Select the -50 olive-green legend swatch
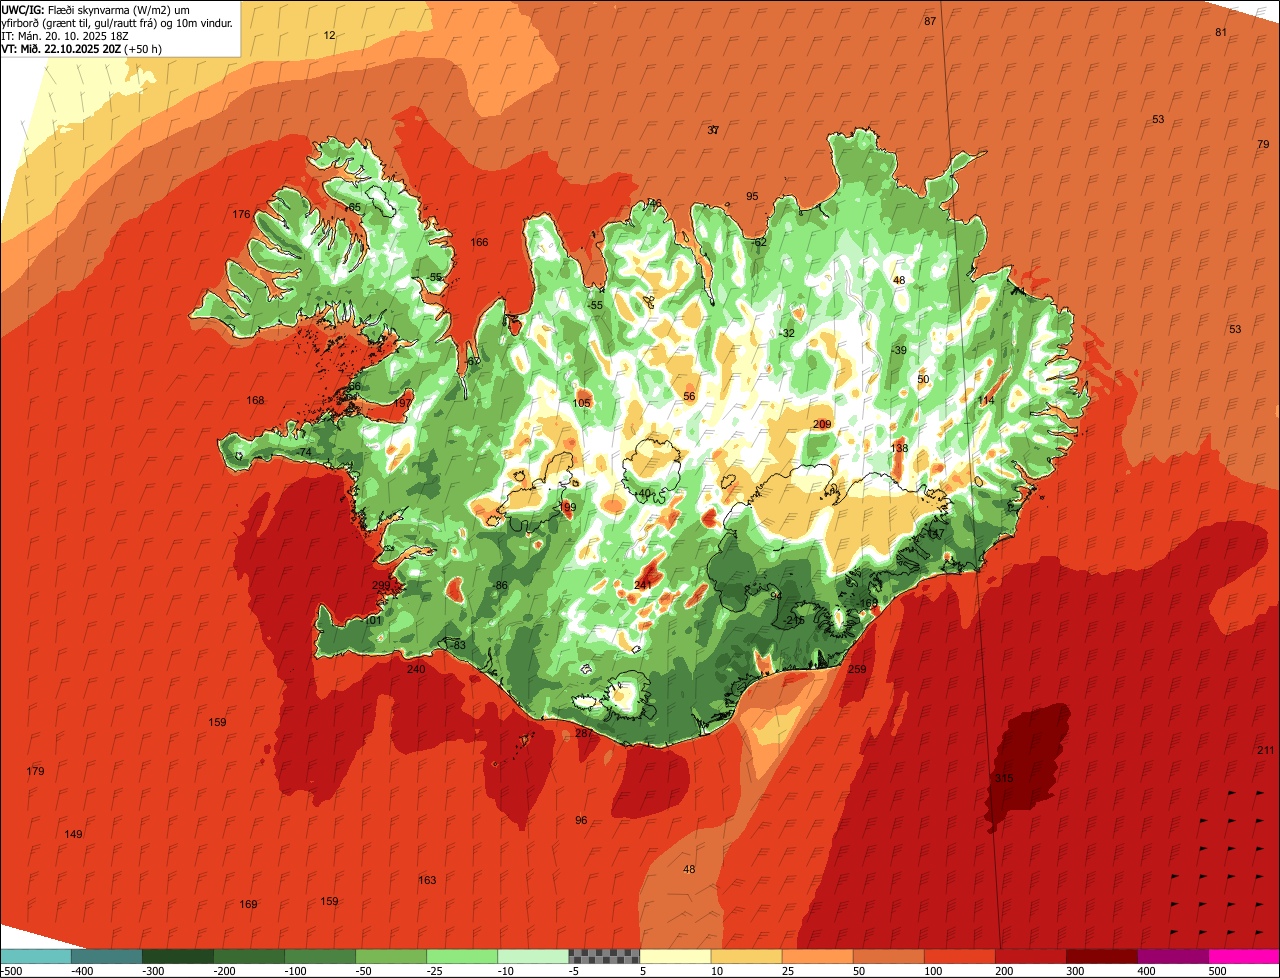The height and width of the screenshot is (978, 1280). click(390, 956)
